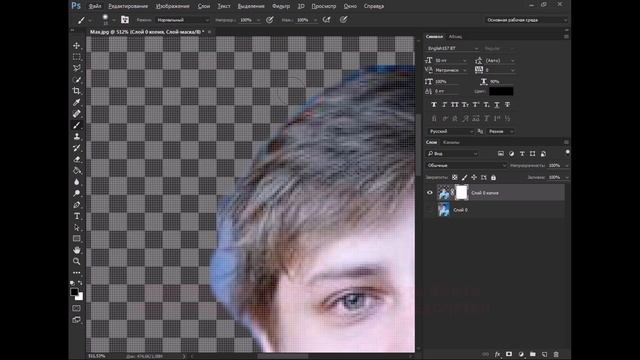Screen dimensions: 640x360
Task: Switch to the Каналы tab
Action: point(451,142)
